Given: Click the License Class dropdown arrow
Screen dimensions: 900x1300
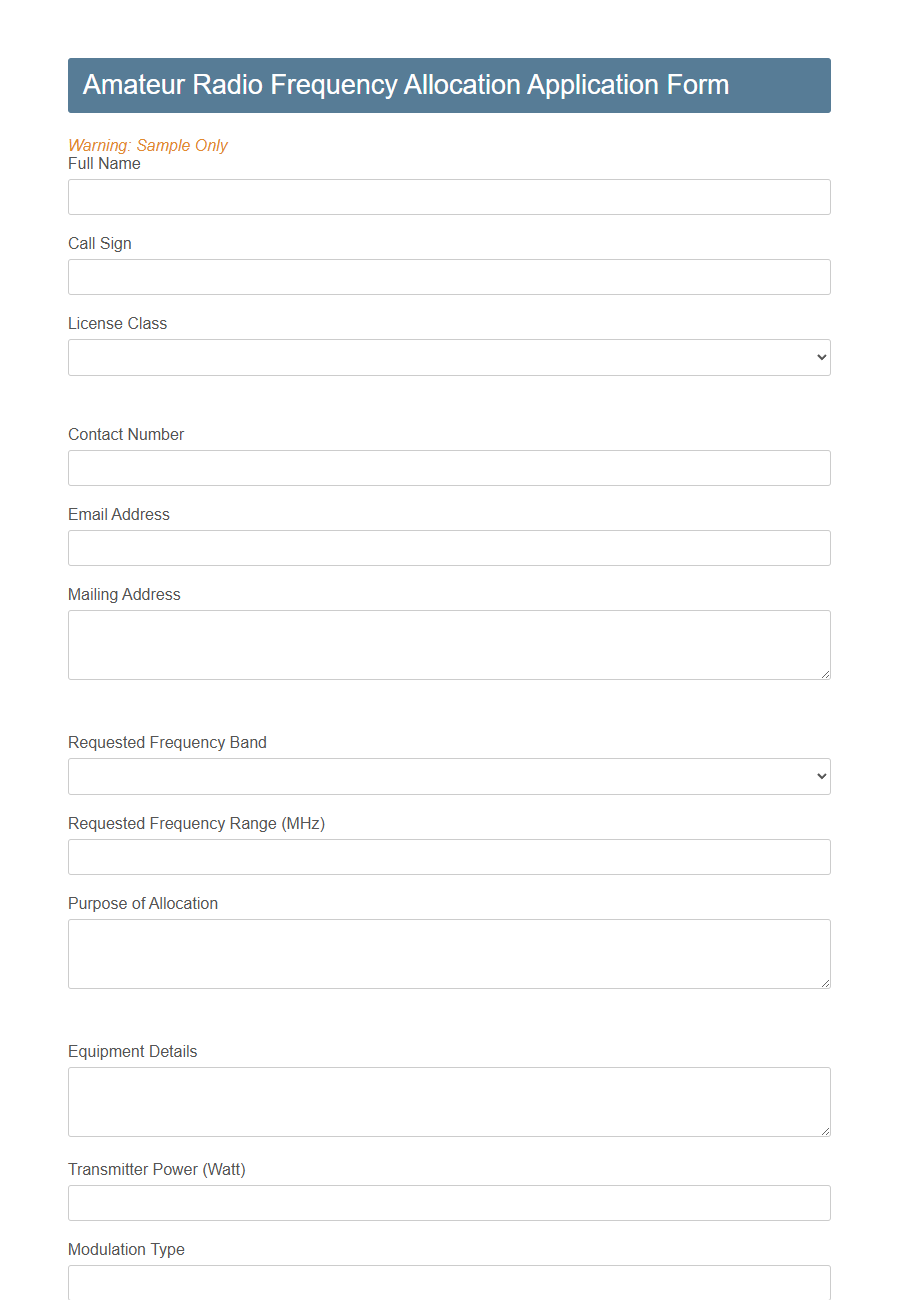Looking at the screenshot, I should (822, 357).
